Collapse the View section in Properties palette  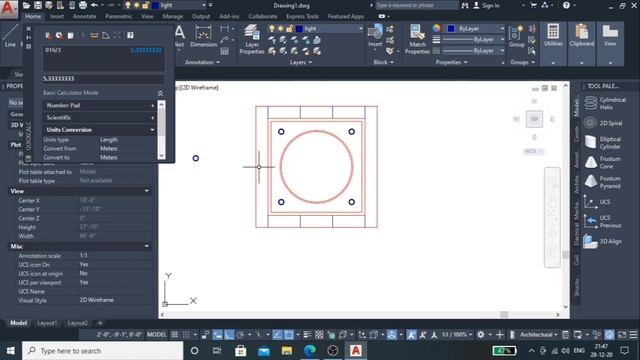point(147,191)
